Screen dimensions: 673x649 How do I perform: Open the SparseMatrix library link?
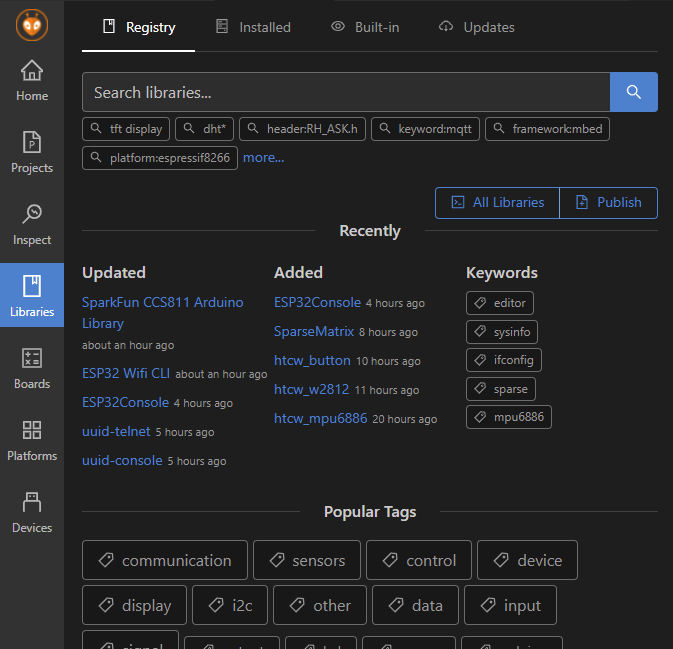pyautogui.click(x=313, y=331)
